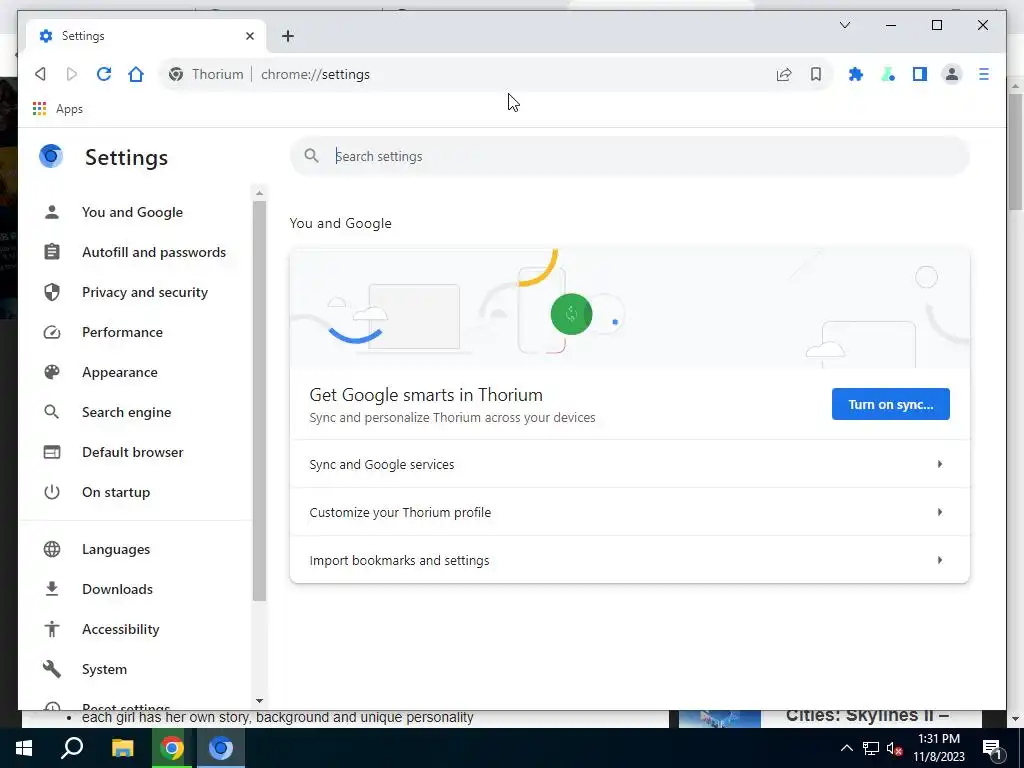Viewport: 1024px width, 768px height.
Task: Click the sidebar scrollbar thumb
Action: pyautogui.click(x=259, y=400)
